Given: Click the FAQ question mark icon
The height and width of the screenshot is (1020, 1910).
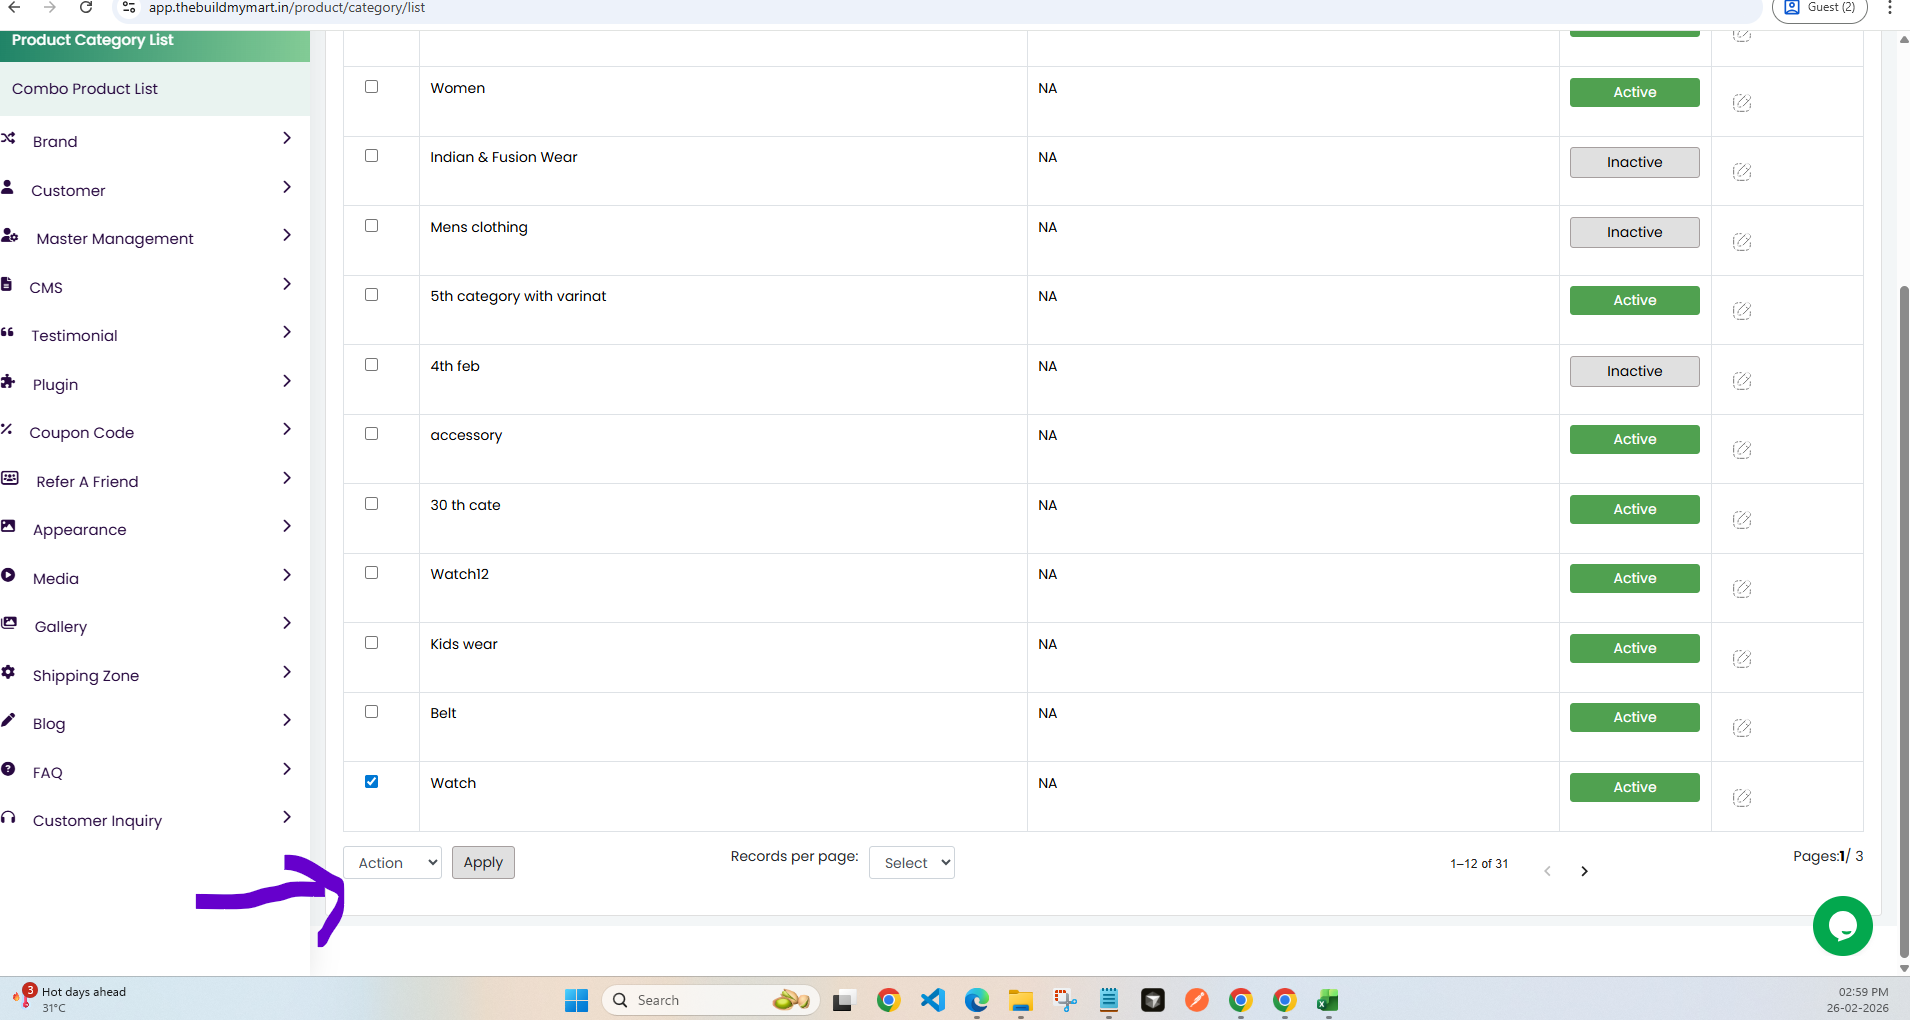Looking at the screenshot, I should [x=8, y=770].
